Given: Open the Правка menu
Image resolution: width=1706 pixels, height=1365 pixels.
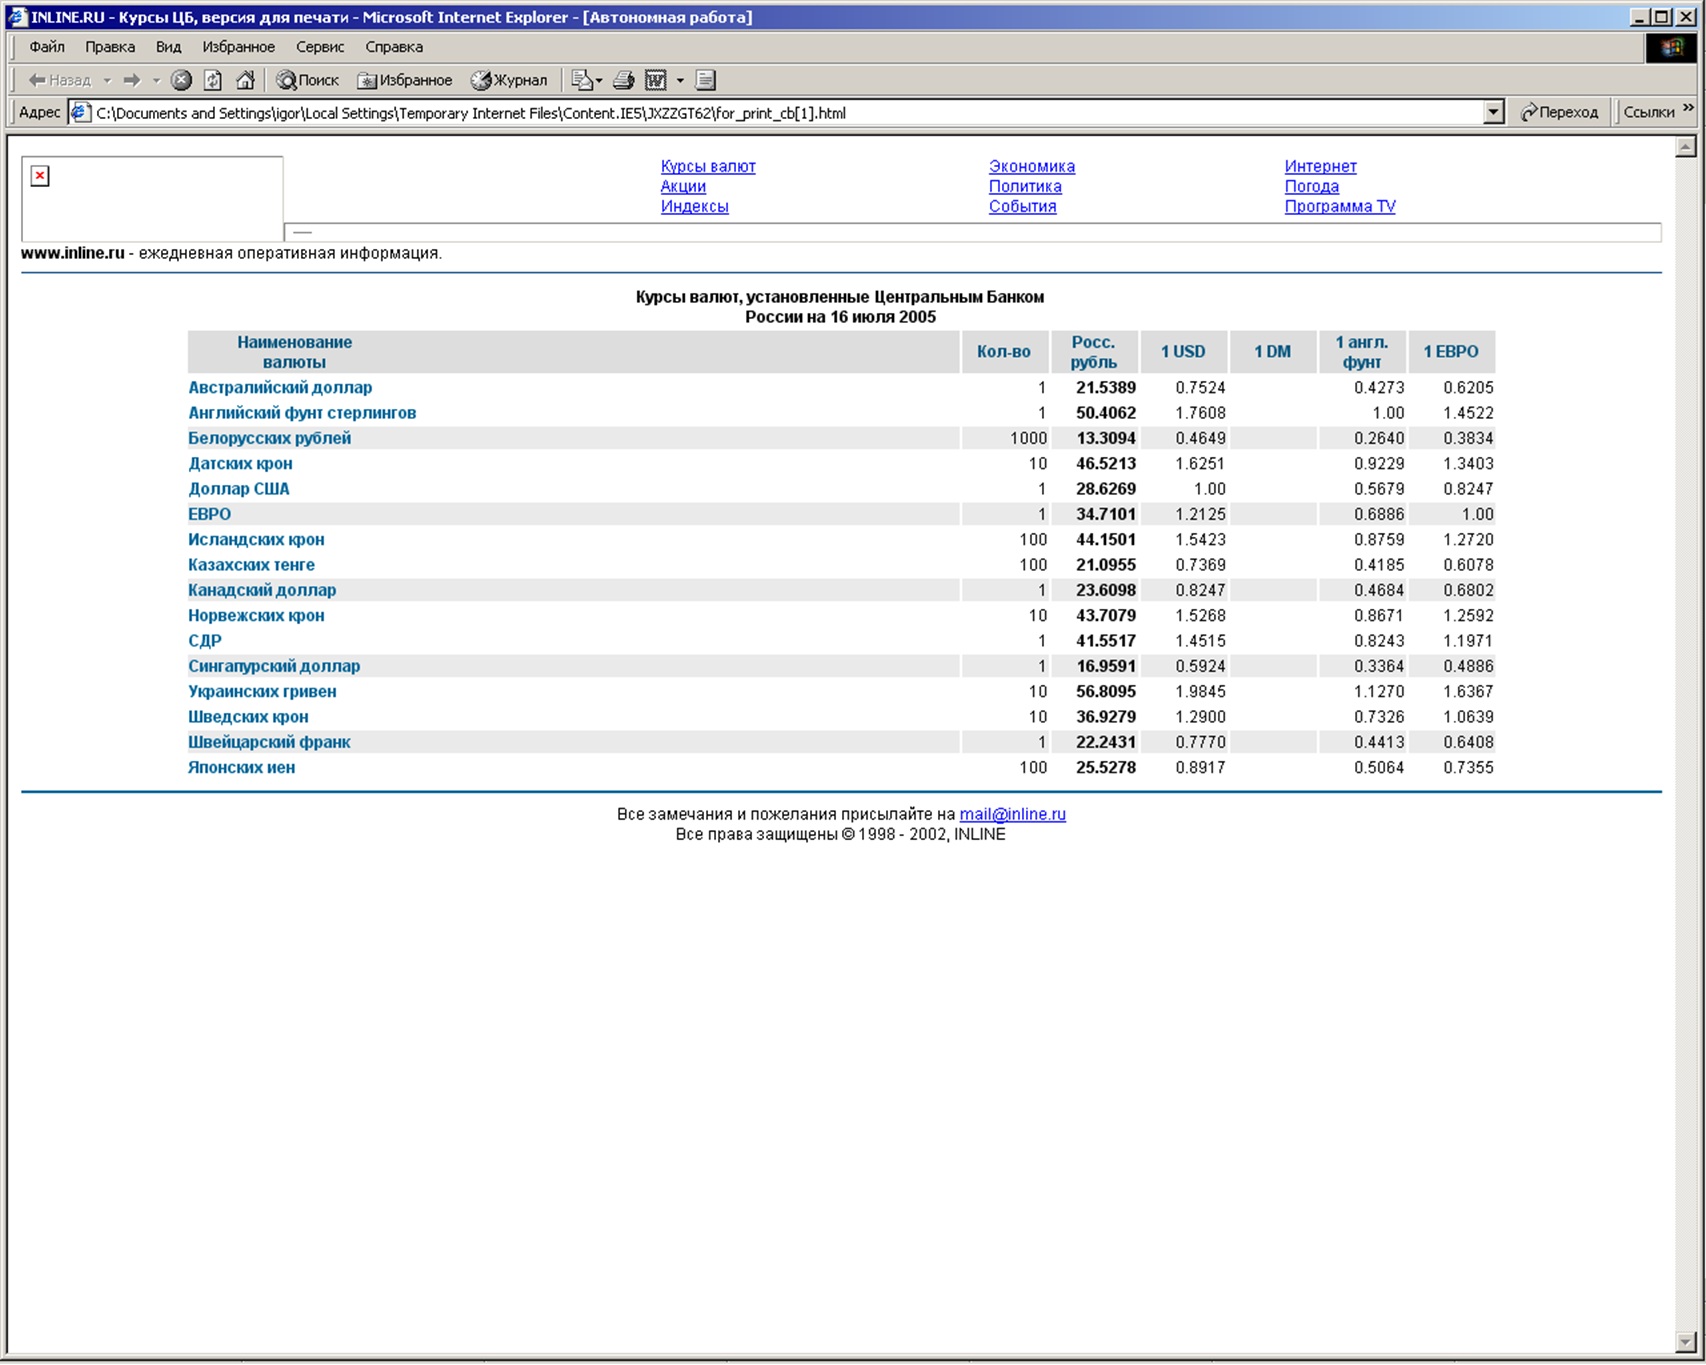Looking at the screenshot, I should 110,47.
